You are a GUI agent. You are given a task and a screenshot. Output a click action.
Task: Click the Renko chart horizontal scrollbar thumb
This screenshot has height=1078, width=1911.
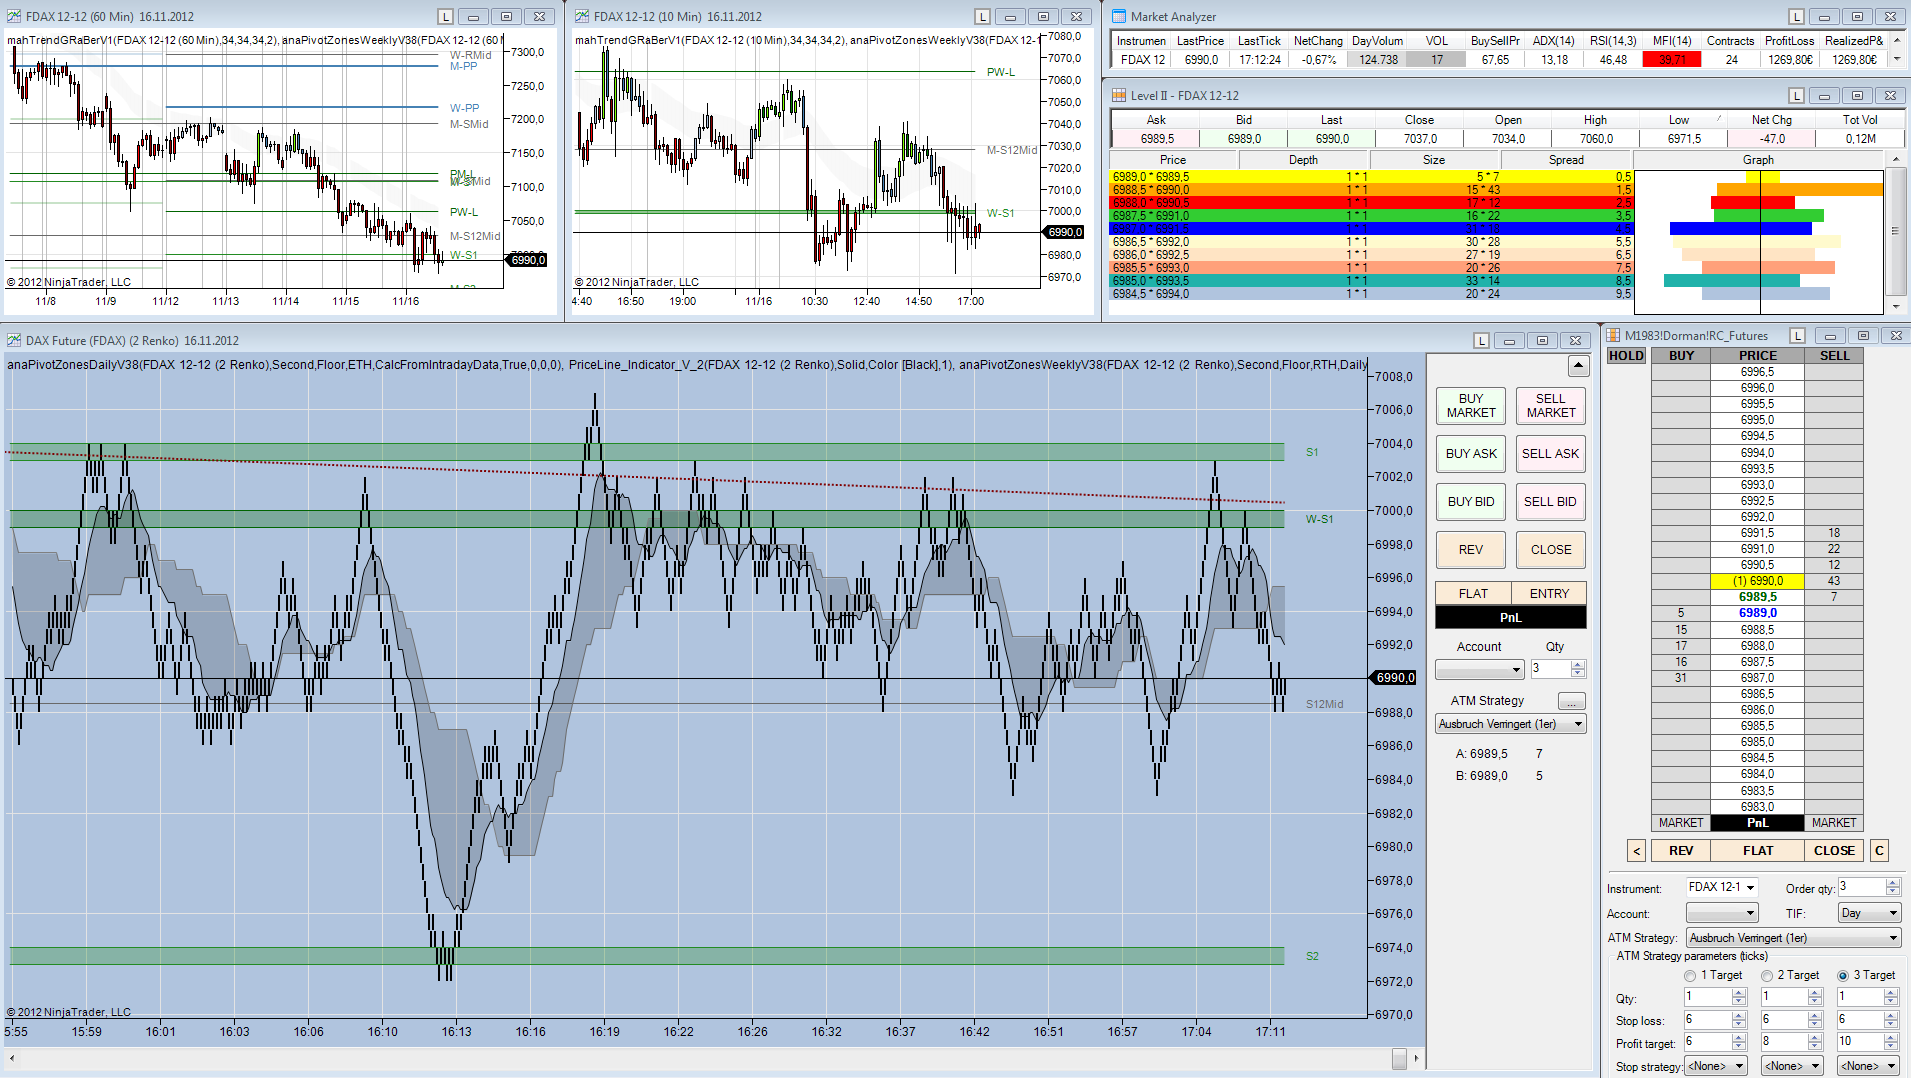coord(1399,1058)
